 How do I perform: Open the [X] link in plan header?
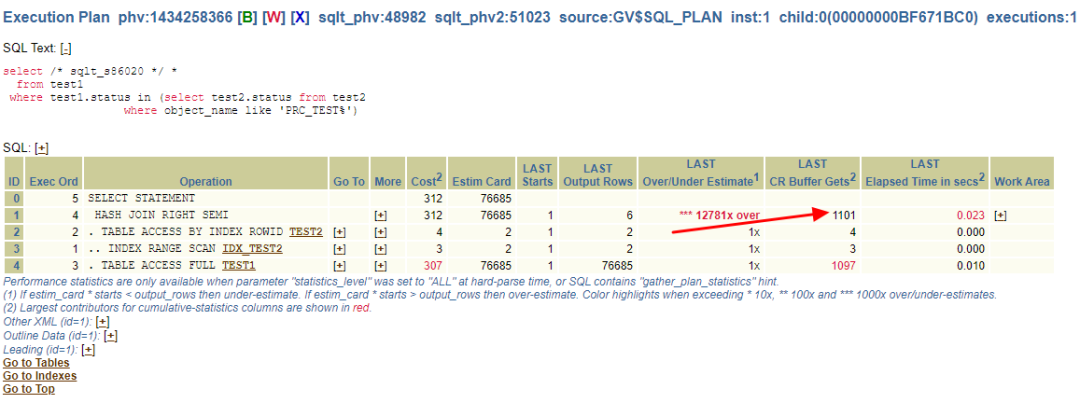click(x=299, y=18)
